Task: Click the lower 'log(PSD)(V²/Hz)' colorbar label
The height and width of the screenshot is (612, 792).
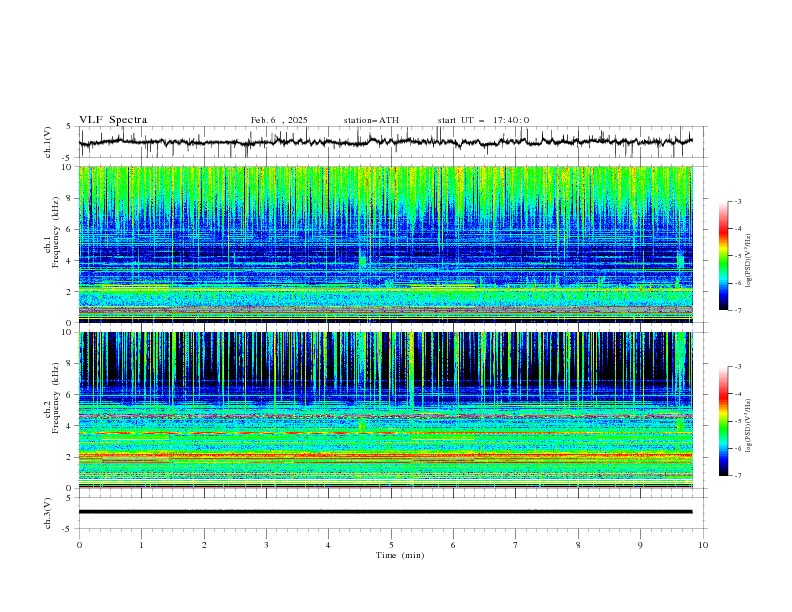Action: coord(749,426)
